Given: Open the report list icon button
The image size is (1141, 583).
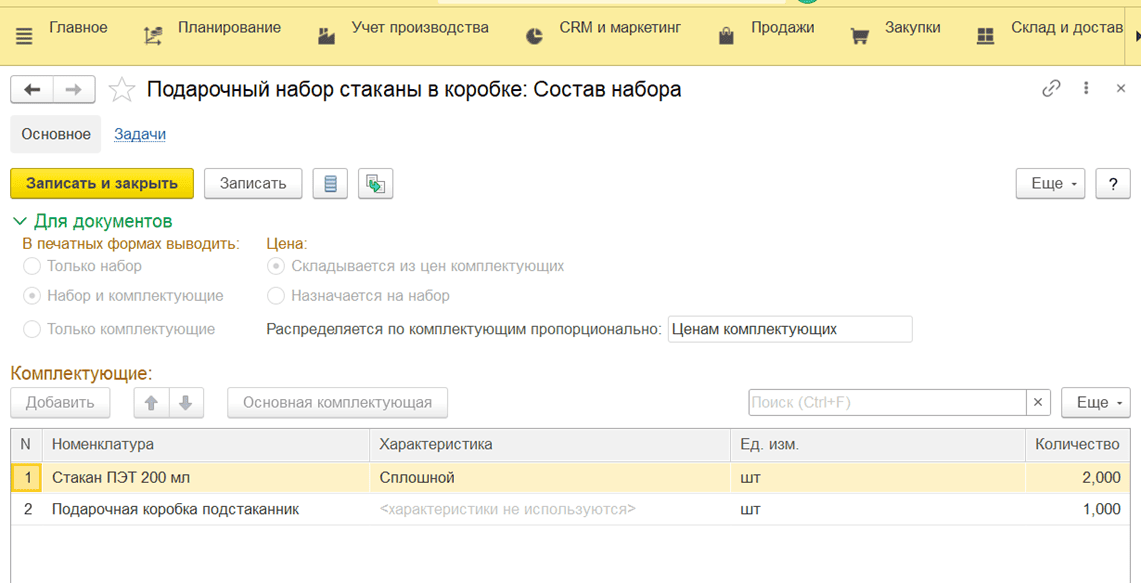Looking at the screenshot, I should [330, 184].
